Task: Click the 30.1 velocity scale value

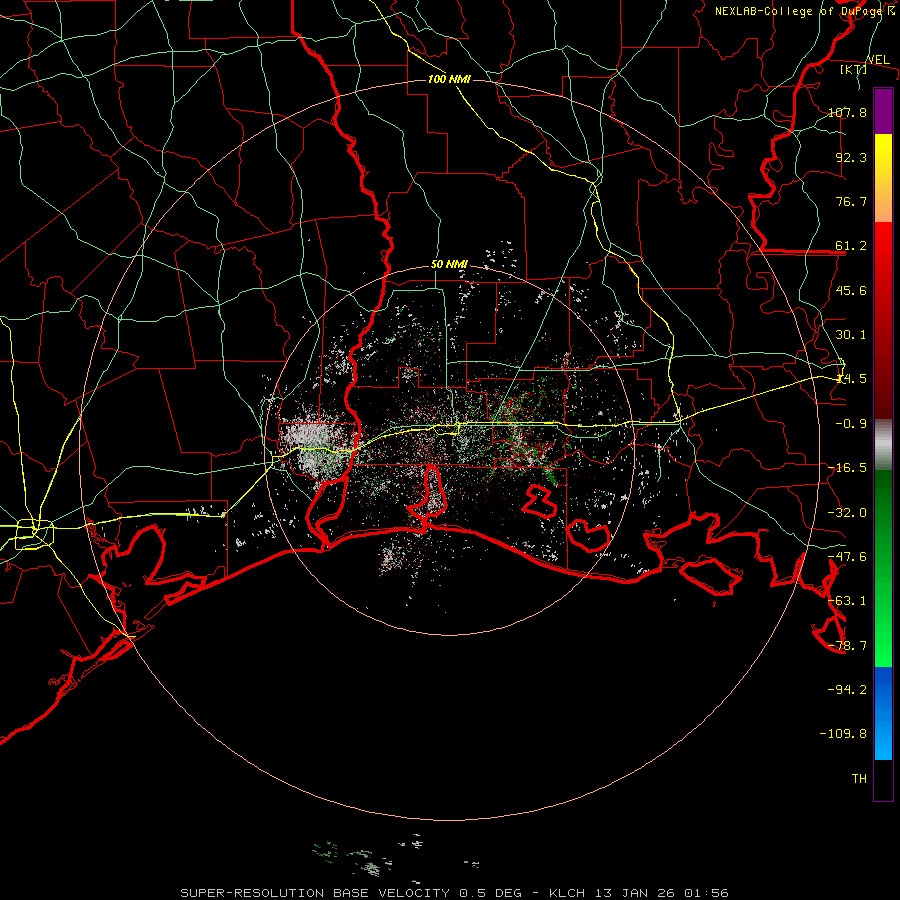Action: coord(851,335)
